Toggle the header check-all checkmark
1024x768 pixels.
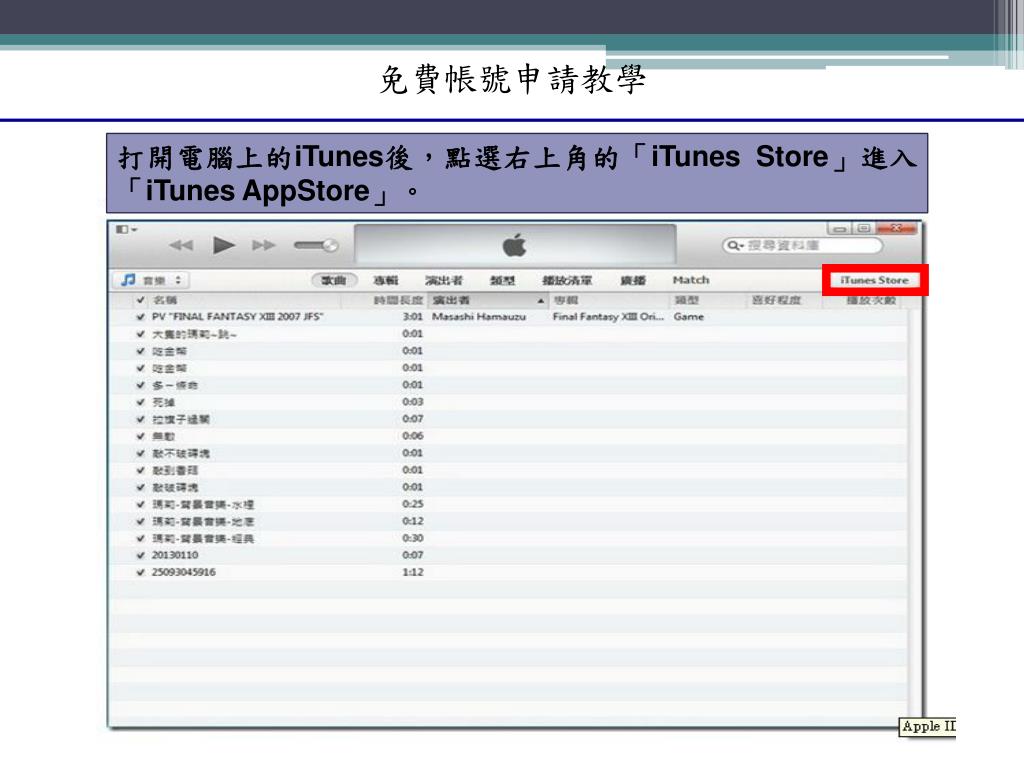pyautogui.click(x=140, y=300)
